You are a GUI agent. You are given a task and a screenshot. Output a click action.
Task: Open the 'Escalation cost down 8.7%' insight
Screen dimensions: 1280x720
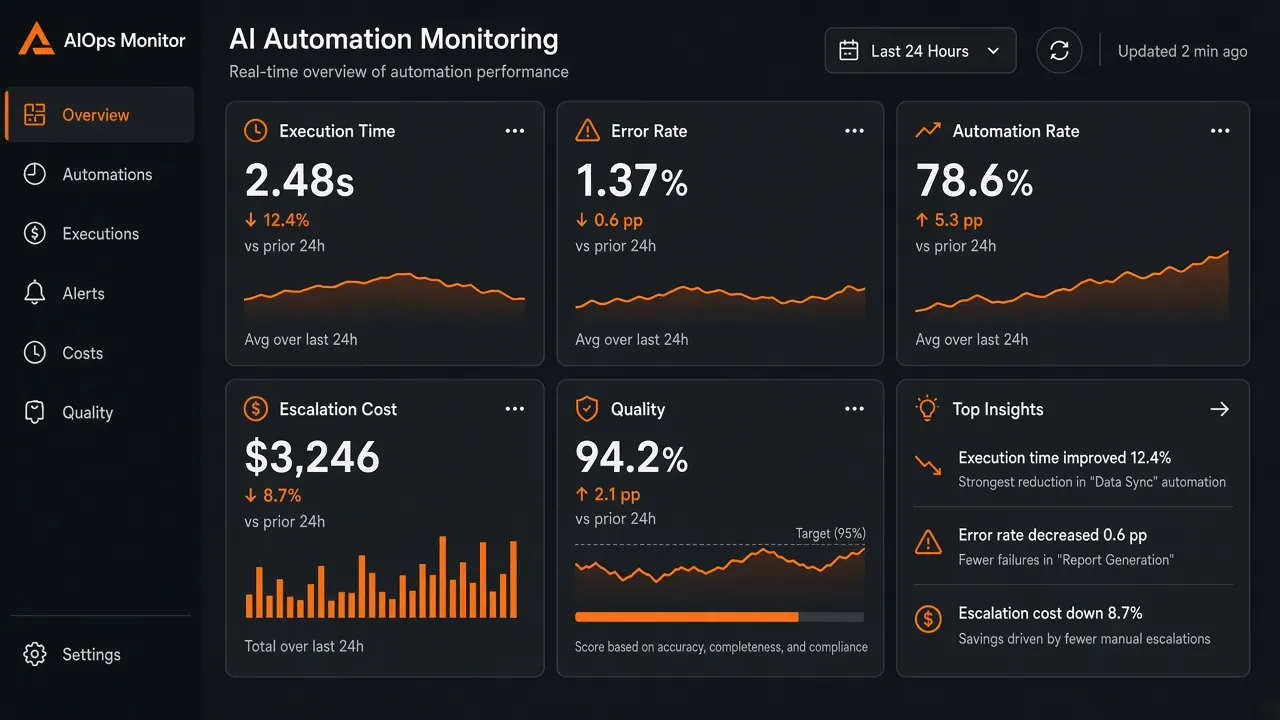point(1073,625)
